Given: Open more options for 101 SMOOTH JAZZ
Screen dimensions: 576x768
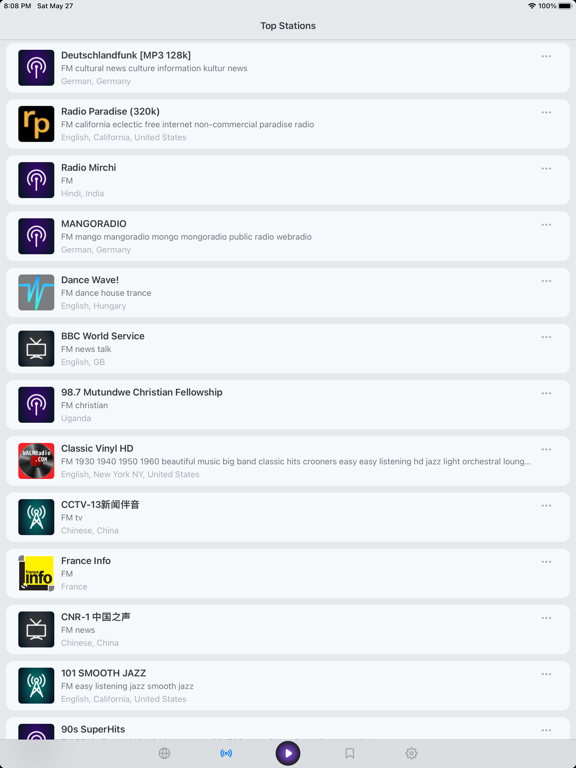Looking at the screenshot, I should [x=547, y=674].
